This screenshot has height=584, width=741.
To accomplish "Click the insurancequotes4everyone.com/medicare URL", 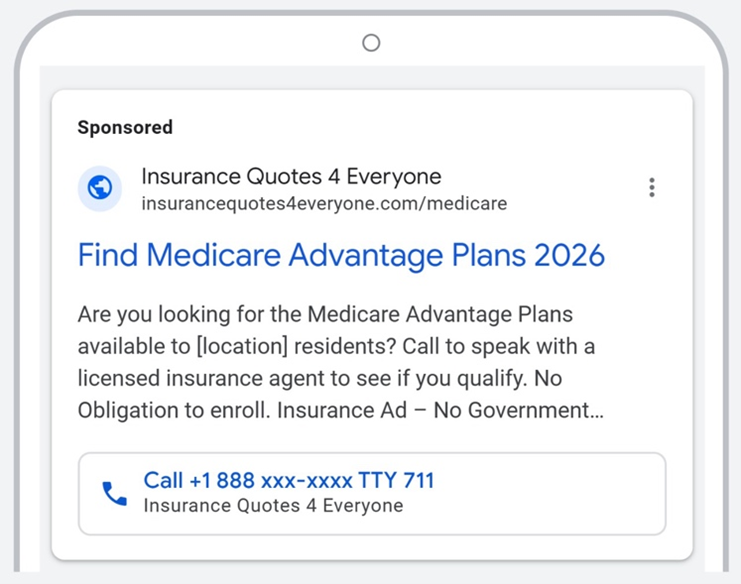I will coord(324,204).
